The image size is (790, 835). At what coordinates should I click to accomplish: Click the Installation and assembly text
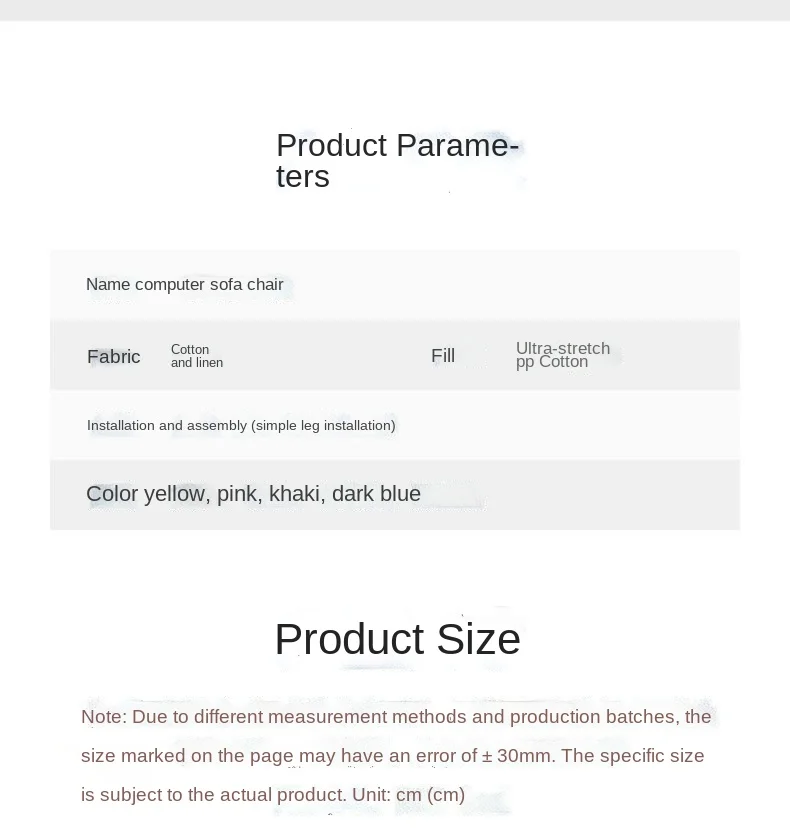pos(241,425)
